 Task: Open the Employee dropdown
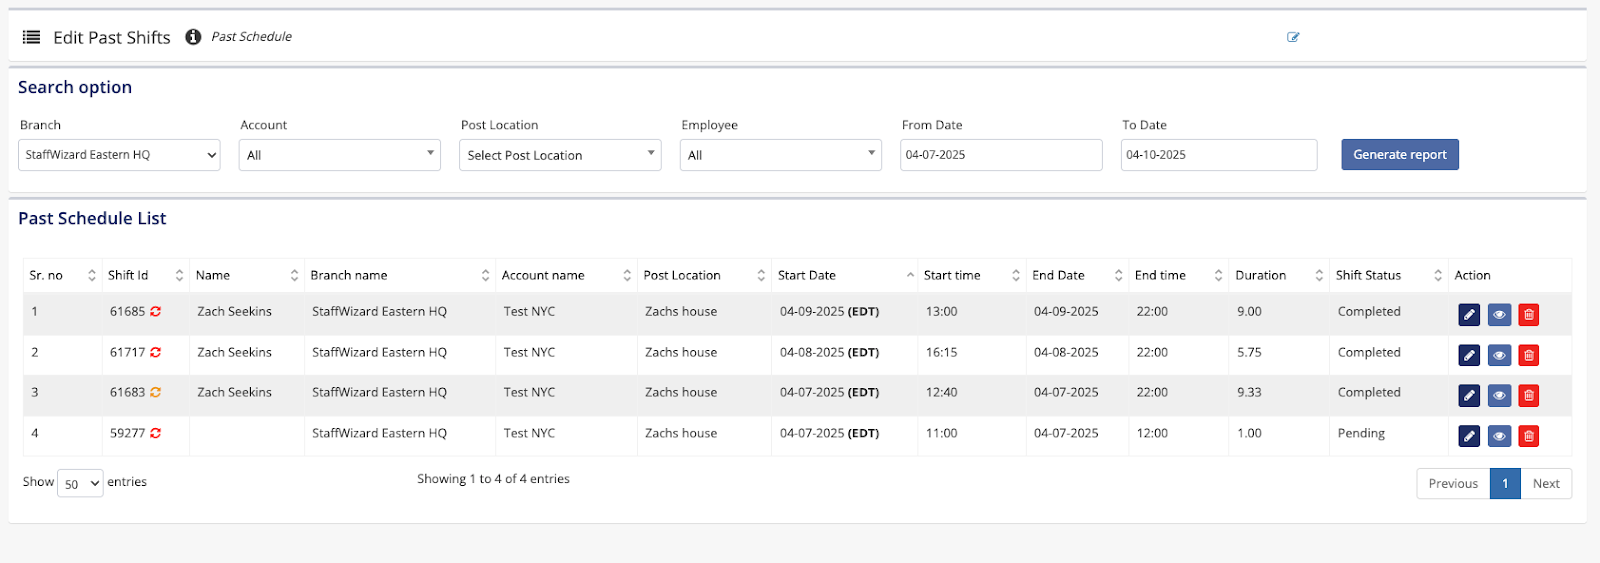tap(780, 155)
